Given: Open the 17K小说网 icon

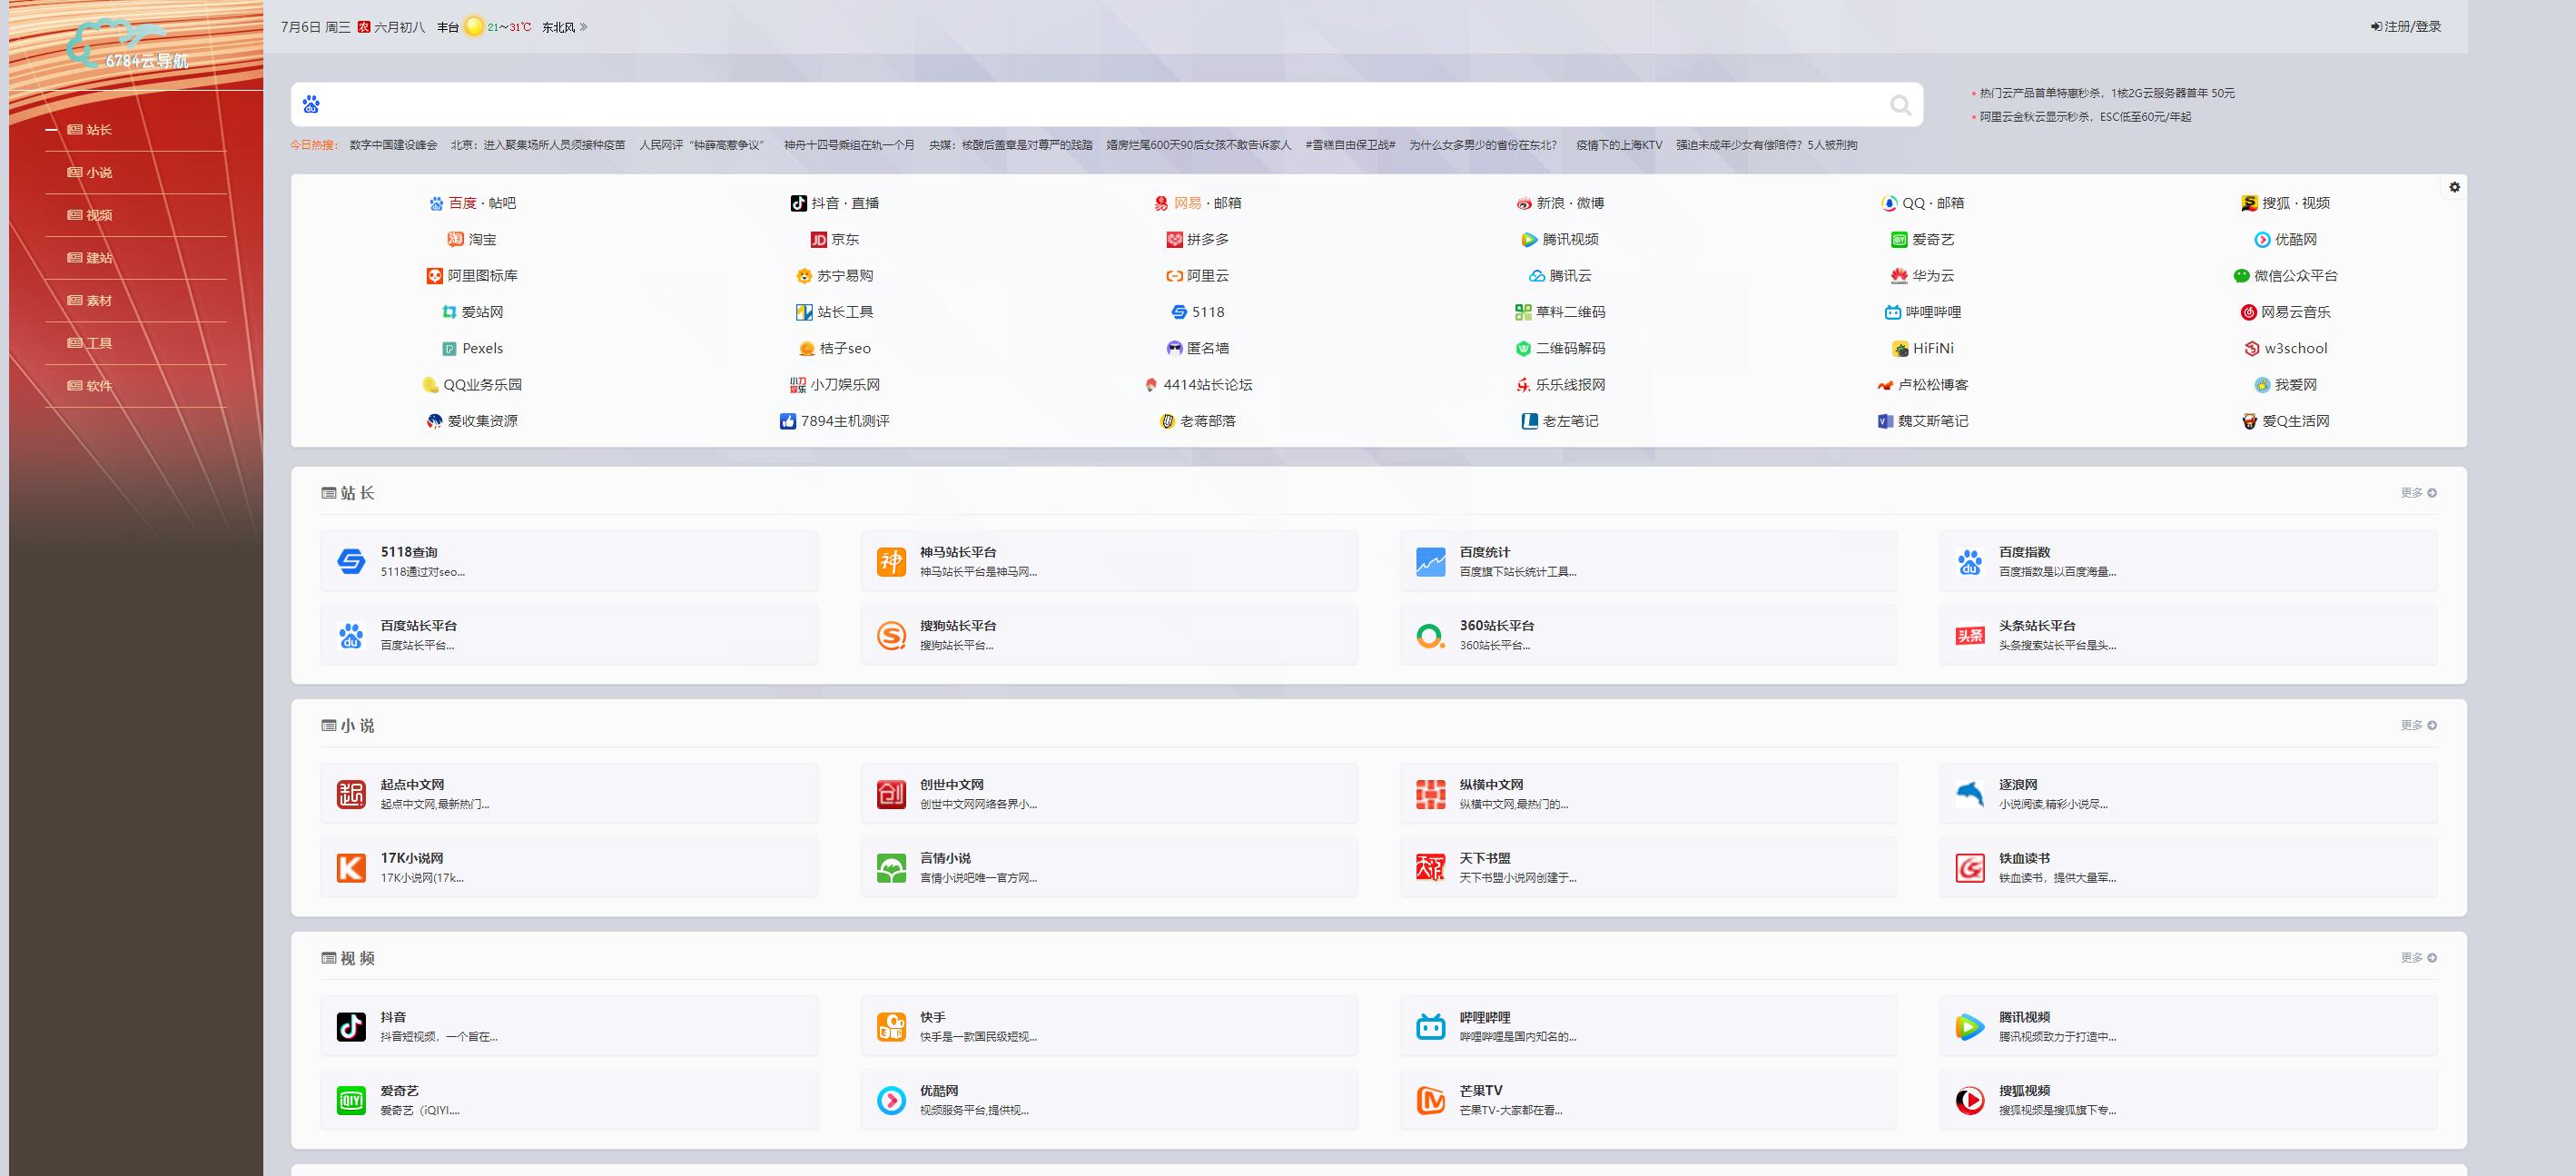Looking at the screenshot, I should coord(351,868).
